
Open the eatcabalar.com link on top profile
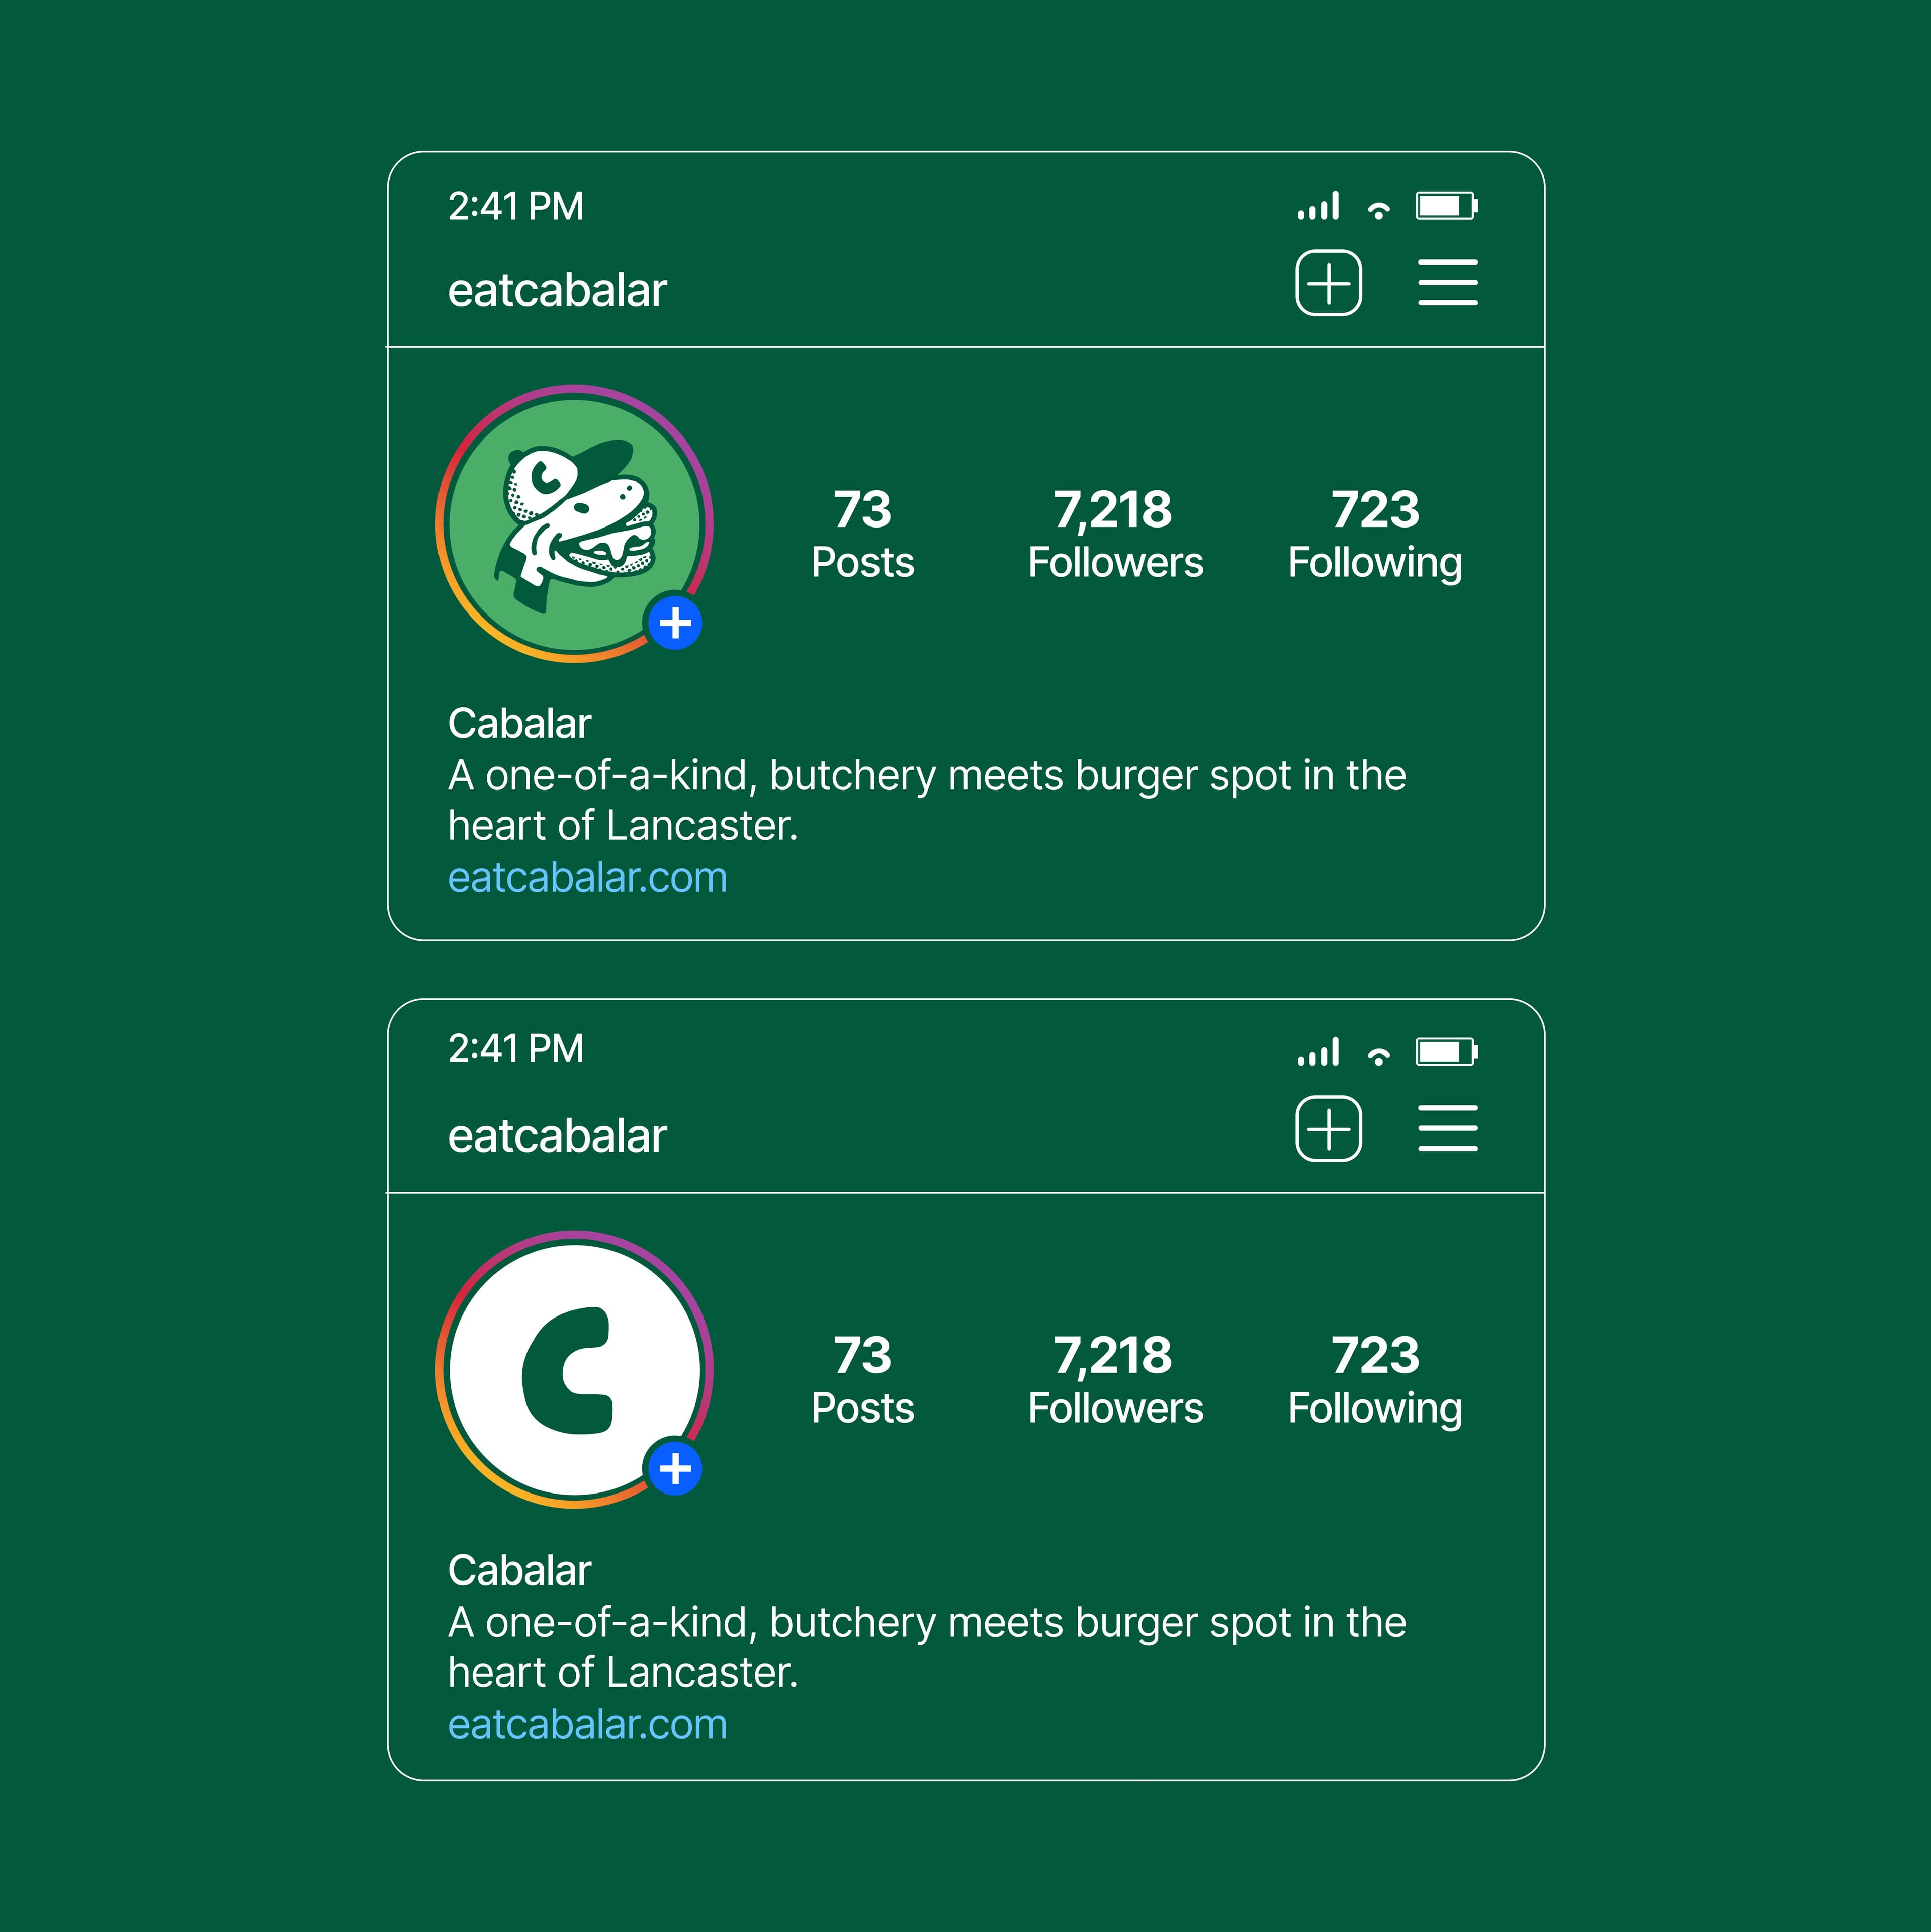pos(588,877)
